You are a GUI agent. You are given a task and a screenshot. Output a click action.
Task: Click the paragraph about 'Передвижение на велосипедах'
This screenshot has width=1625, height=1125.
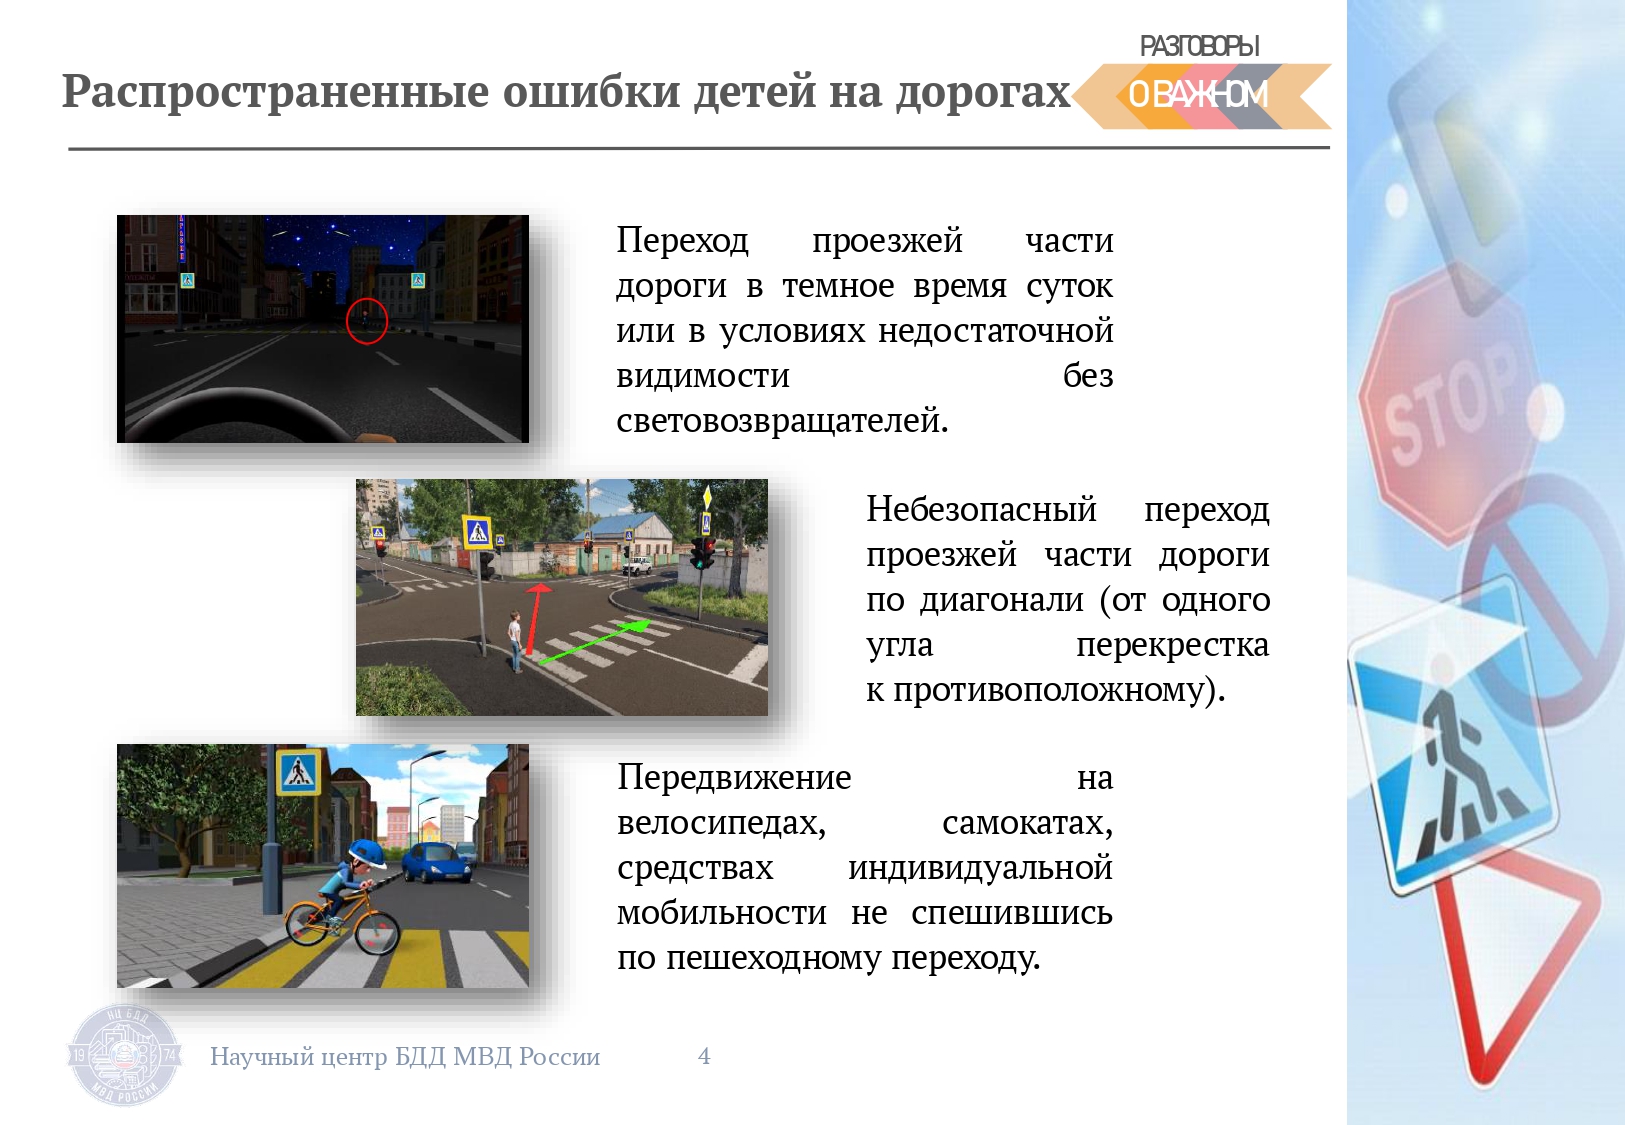[x=865, y=867]
